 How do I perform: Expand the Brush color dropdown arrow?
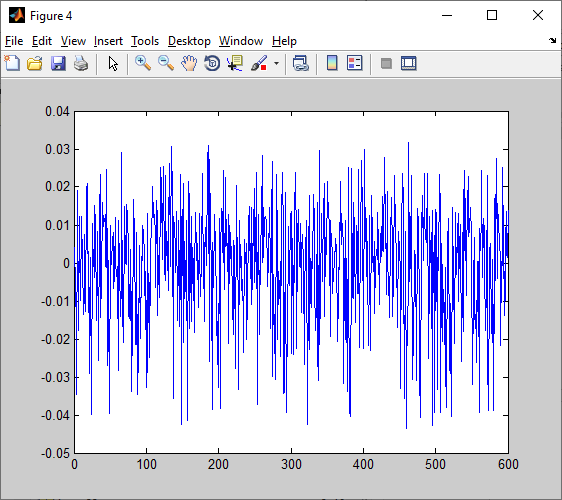pos(276,63)
